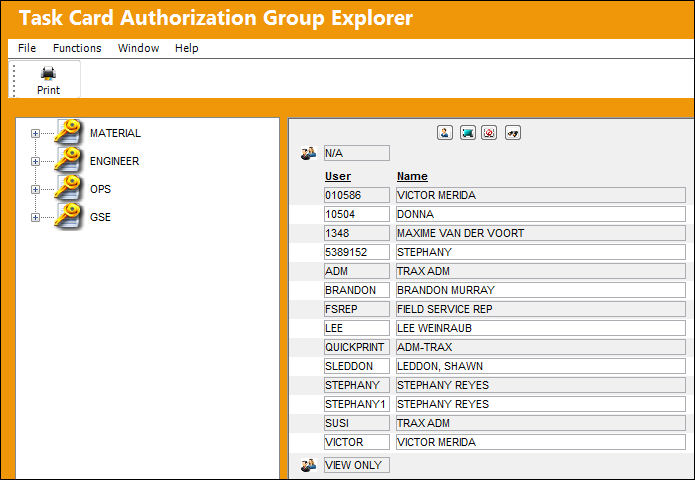
Task: Click user cell SLEDDON
Action: pyautogui.click(x=357, y=366)
